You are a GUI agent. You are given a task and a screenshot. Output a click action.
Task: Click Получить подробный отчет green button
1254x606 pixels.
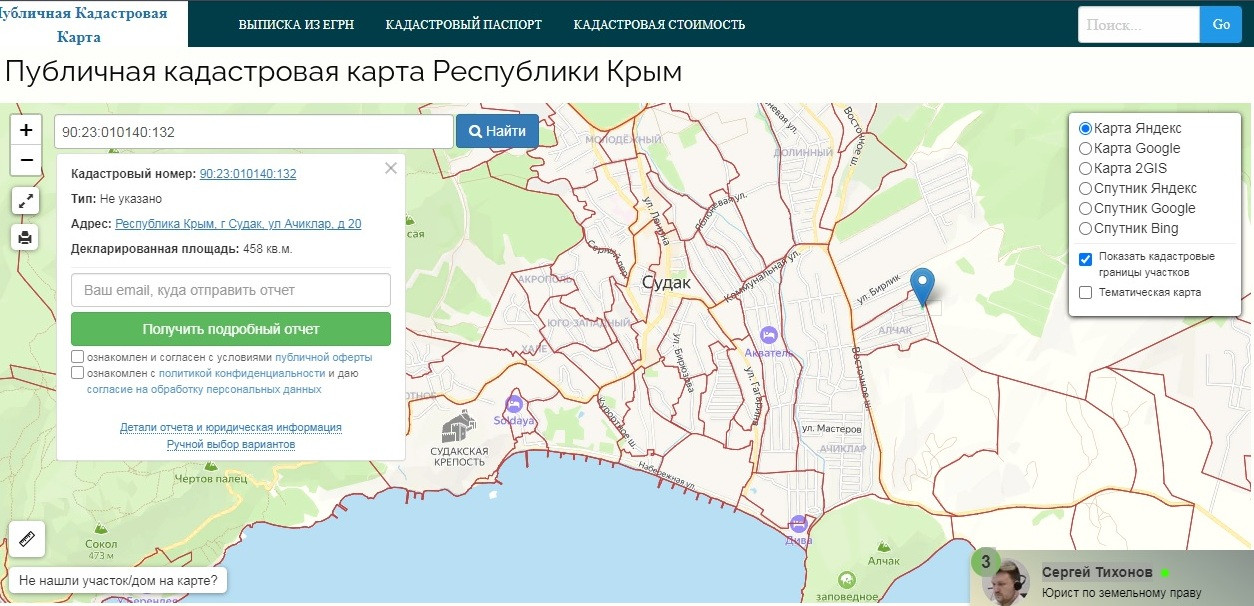pyautogui.click(x=231, y=329)
